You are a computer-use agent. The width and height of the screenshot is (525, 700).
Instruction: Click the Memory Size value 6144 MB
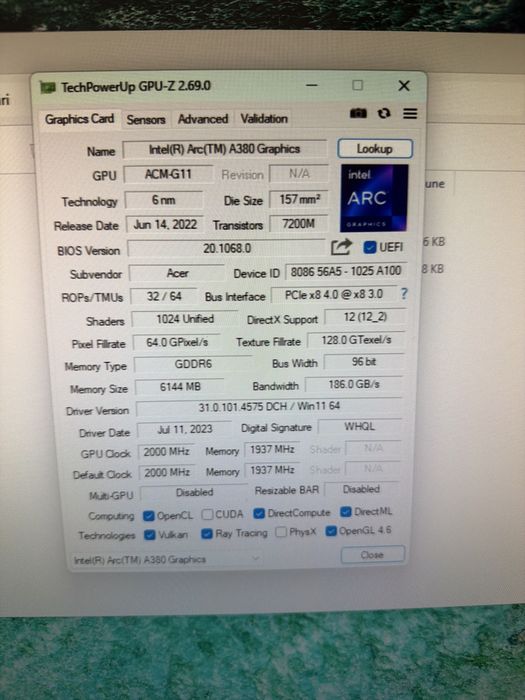point(180,387)
